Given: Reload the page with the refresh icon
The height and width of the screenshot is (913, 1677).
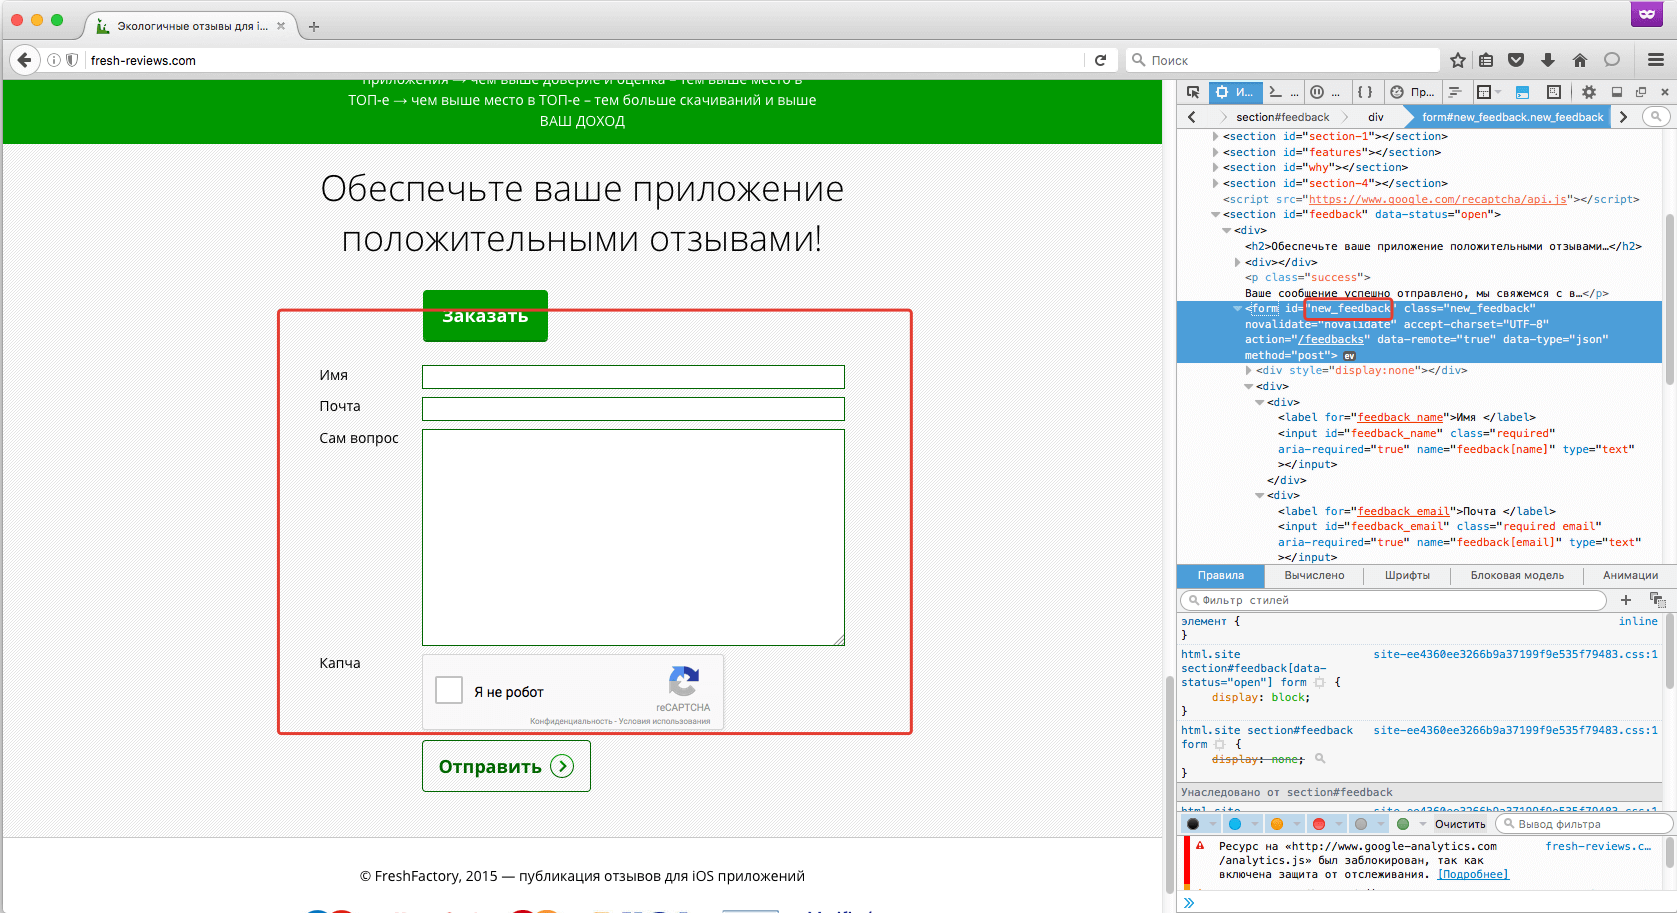Looking at the screenshot, I should tap(1100, 60).
